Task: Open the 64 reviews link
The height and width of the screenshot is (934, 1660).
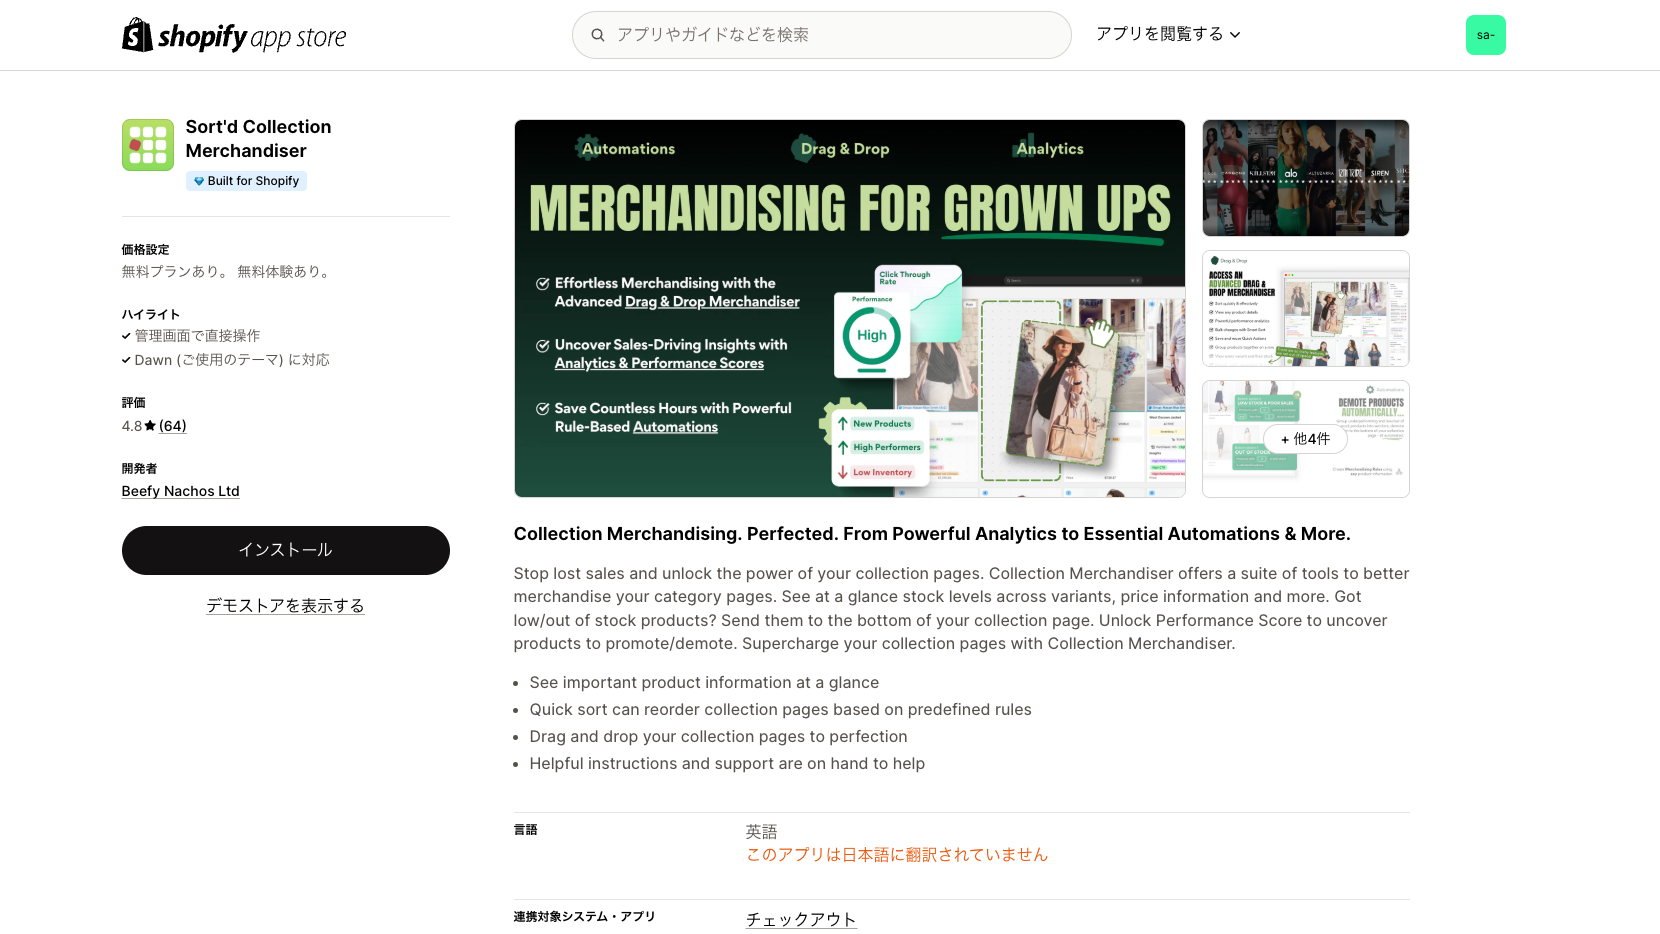Action: [x=173, y=426]
